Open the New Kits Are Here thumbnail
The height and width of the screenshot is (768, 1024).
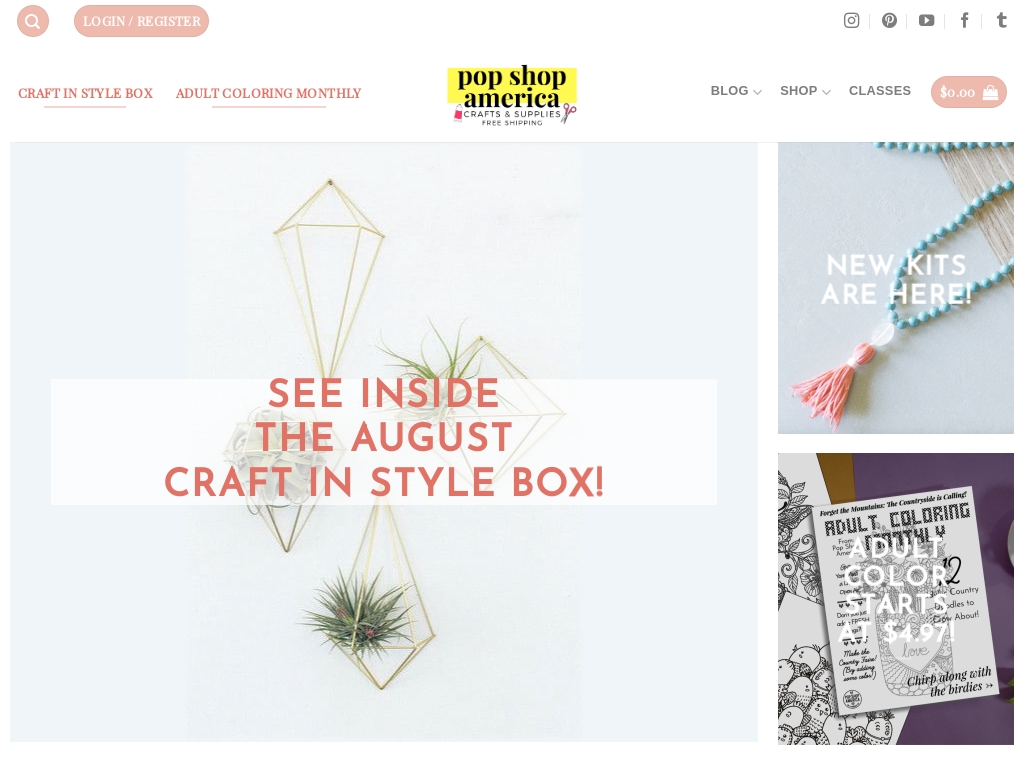tap(896, 288)
